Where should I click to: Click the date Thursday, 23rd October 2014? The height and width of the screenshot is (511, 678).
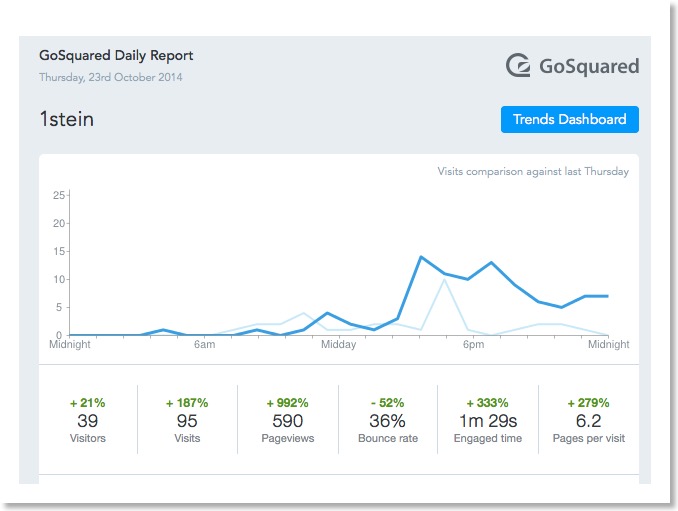tap(111, 77)
